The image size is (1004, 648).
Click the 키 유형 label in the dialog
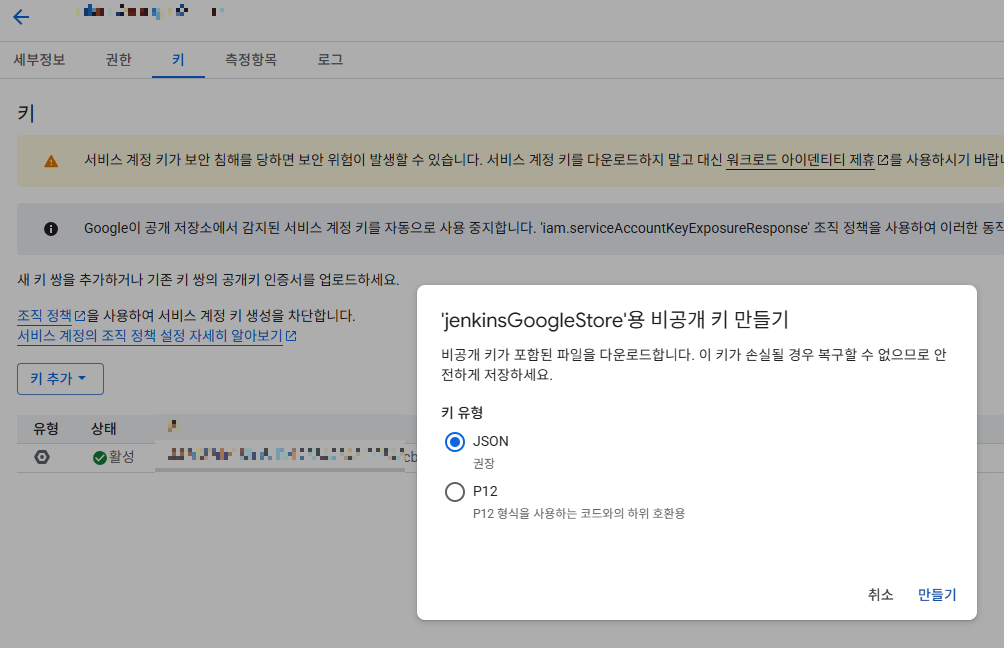[x=462, y=412]
